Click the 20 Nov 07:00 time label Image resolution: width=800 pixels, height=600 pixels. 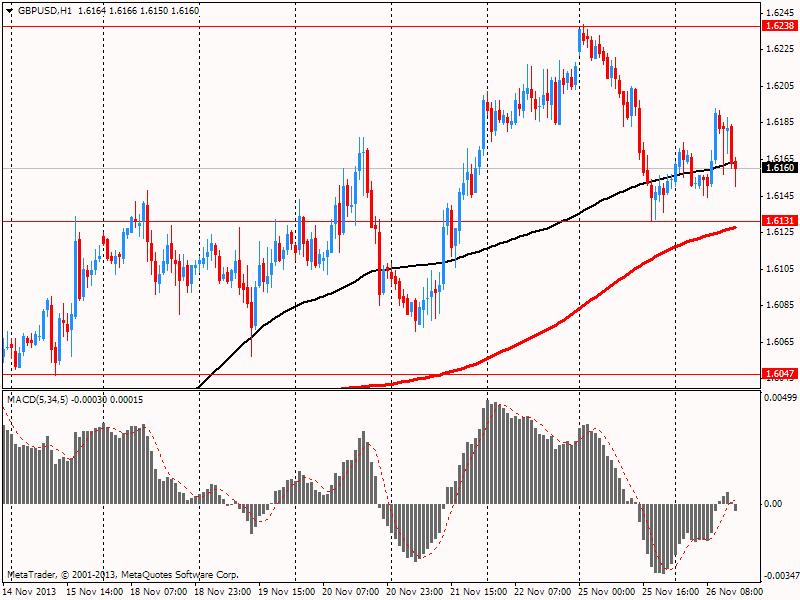[x=351, y=592]
